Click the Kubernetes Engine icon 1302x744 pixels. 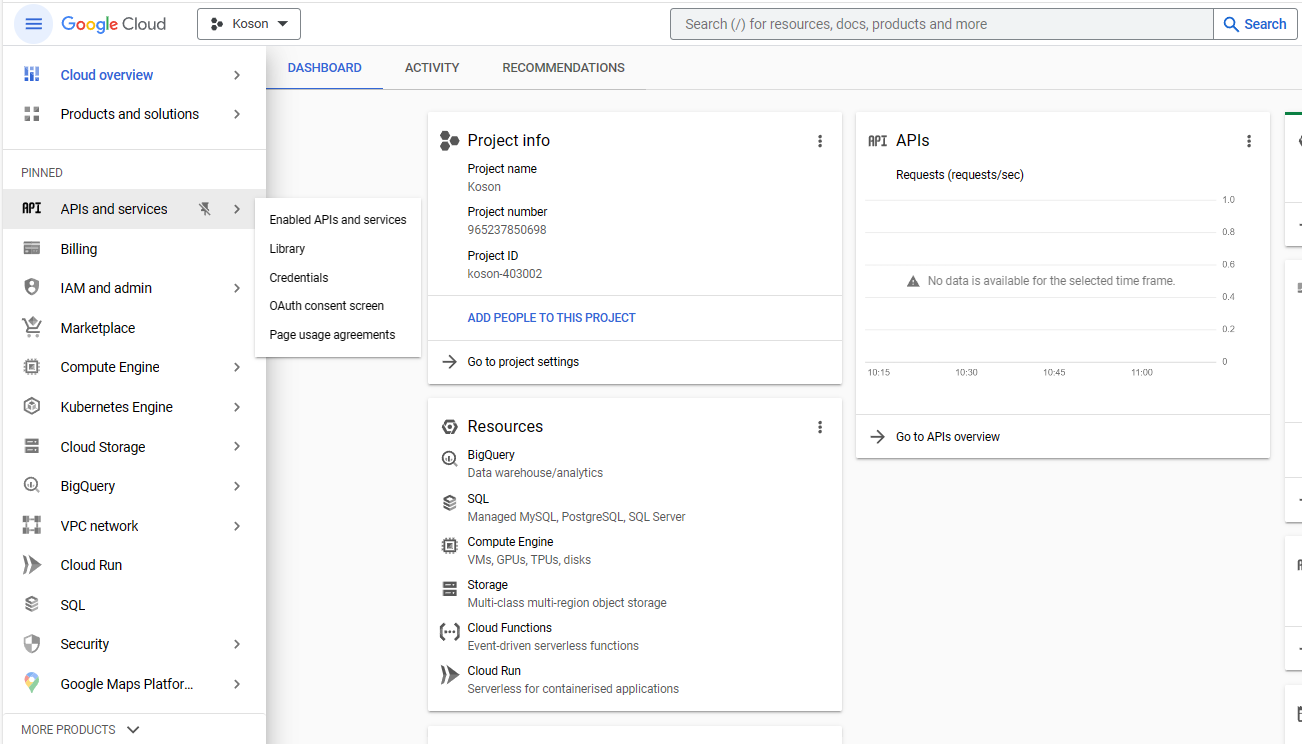(x=32, y=407)
